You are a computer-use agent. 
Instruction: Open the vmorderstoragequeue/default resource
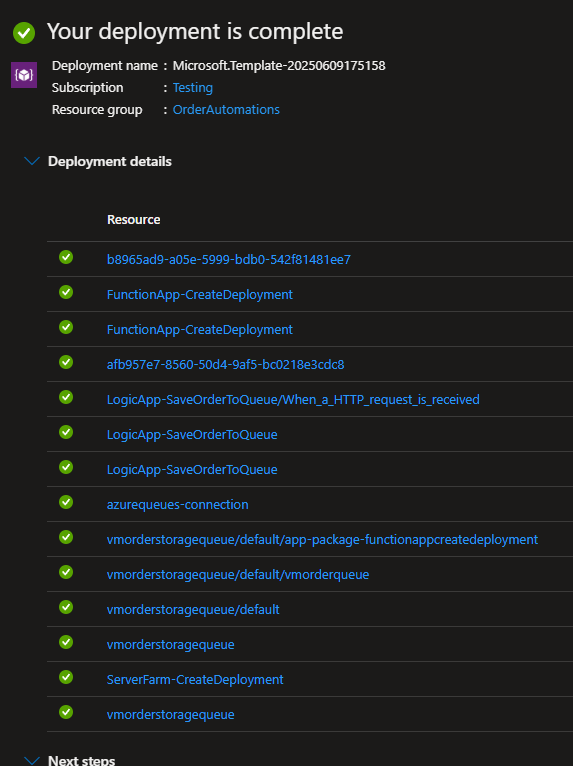coord(193,610)
